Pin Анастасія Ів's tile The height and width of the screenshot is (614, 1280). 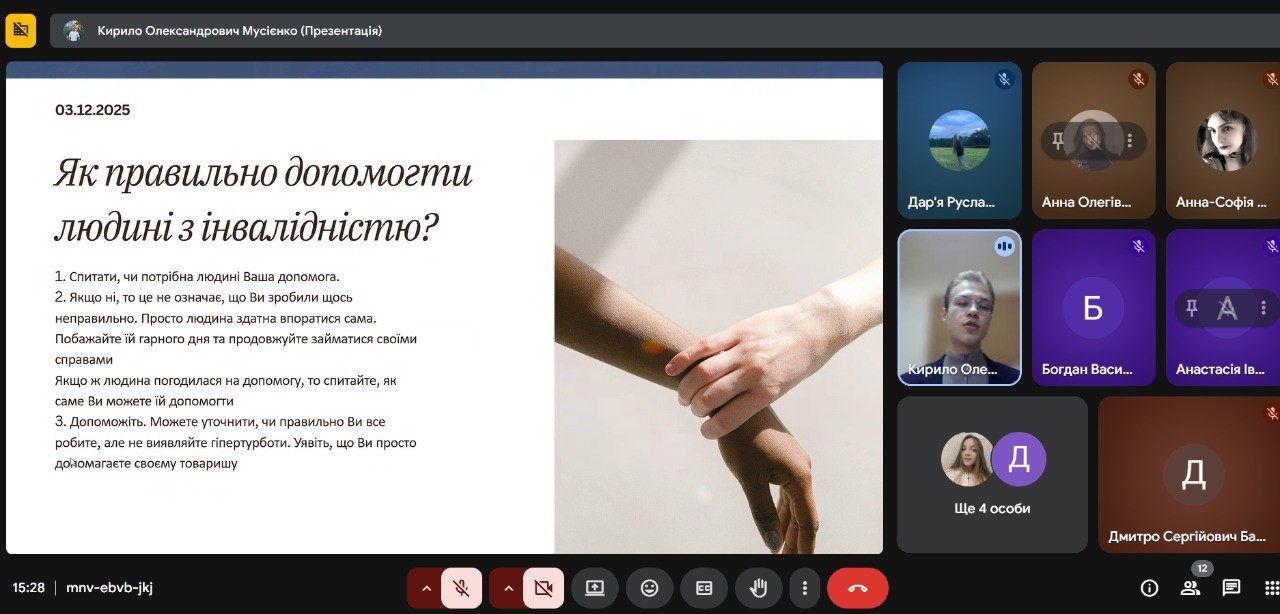pos(1191,308)
